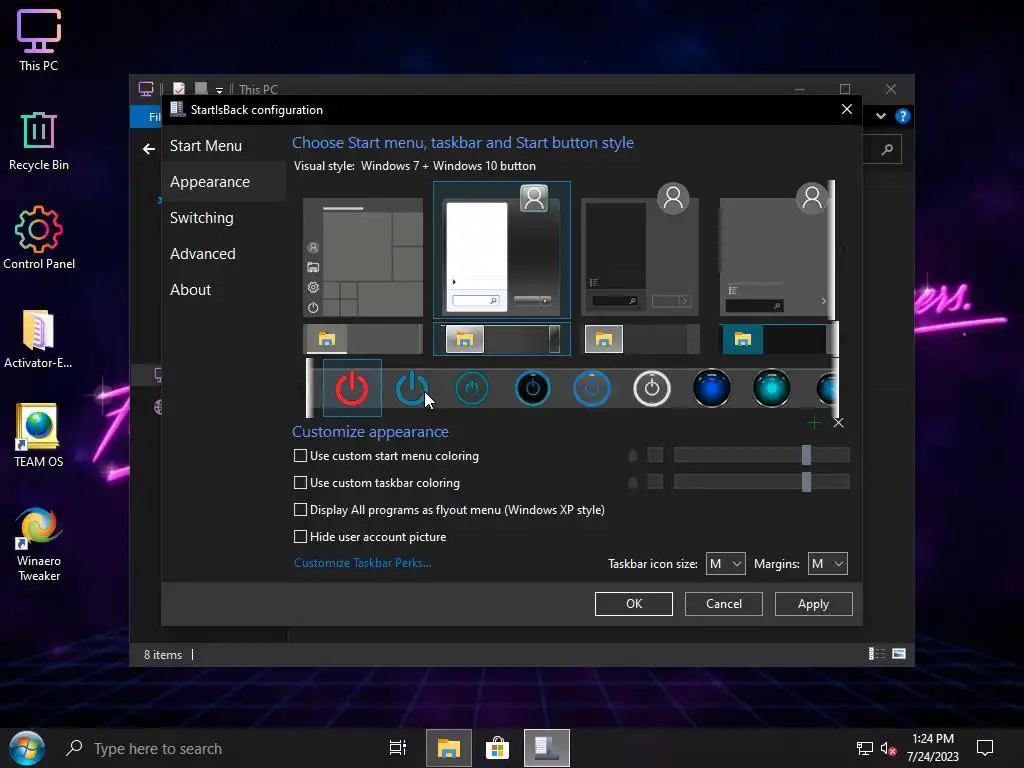Choose the white ring power Start button
Screen dimensions: 1024x768
point(652,388)
